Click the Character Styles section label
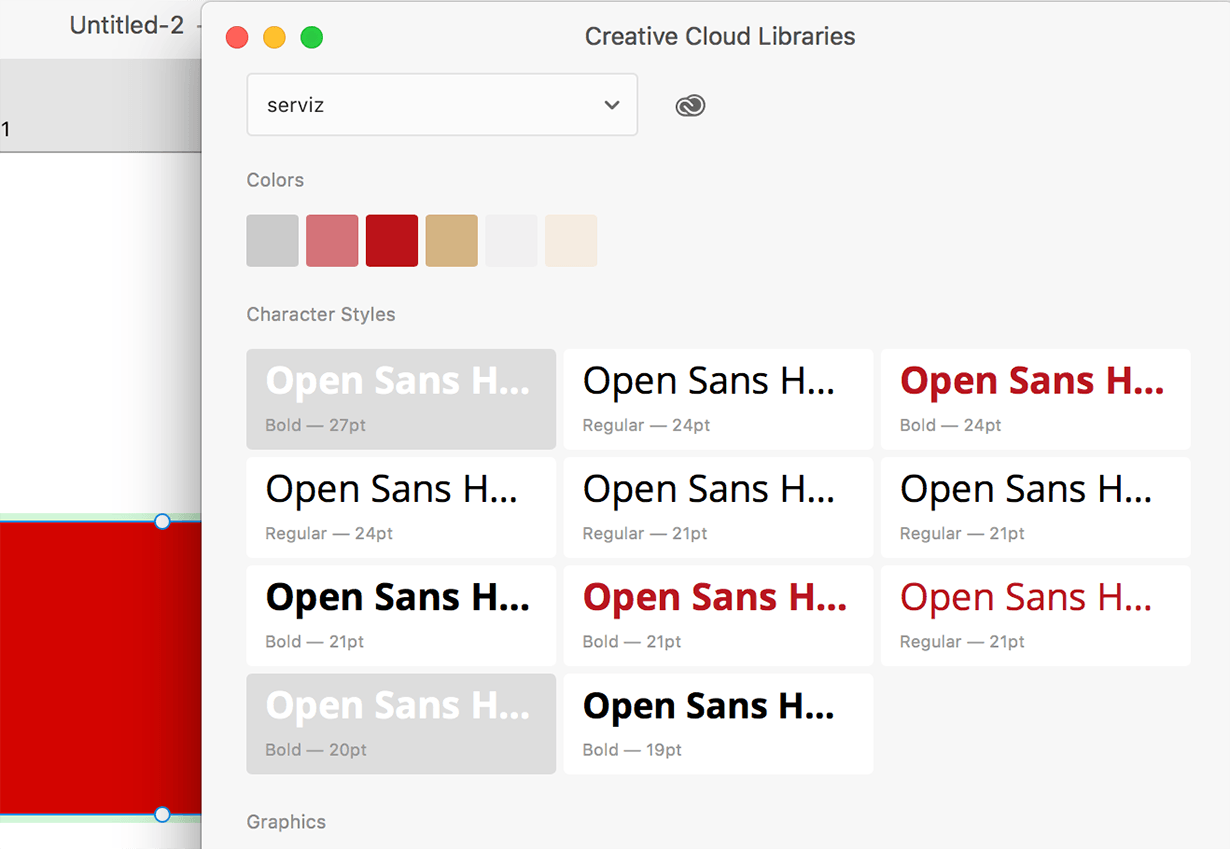1230x849 pixels. [321, 314]
